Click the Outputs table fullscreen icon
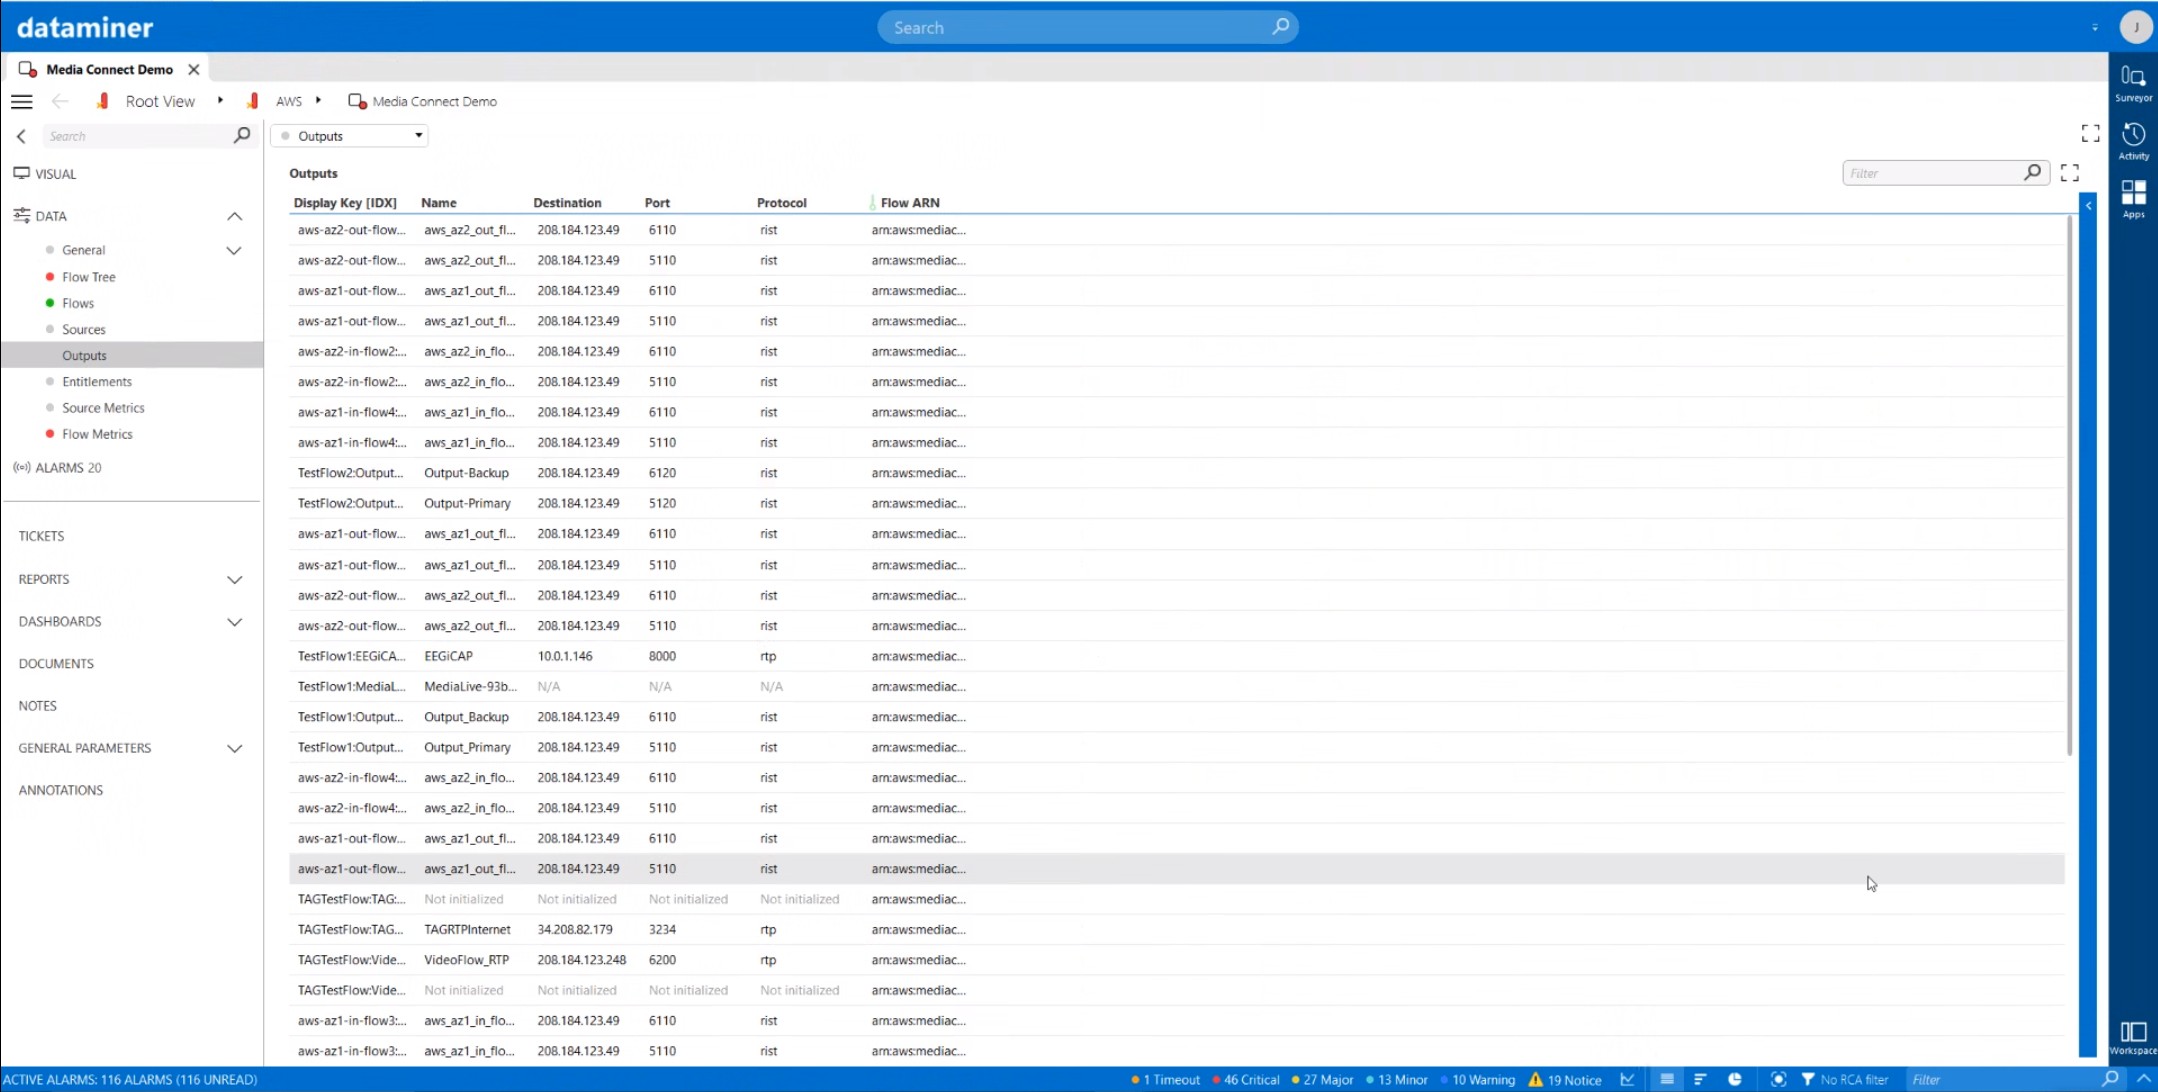Screen dimensions: 2158x1092 click(x=2070, y=173)
